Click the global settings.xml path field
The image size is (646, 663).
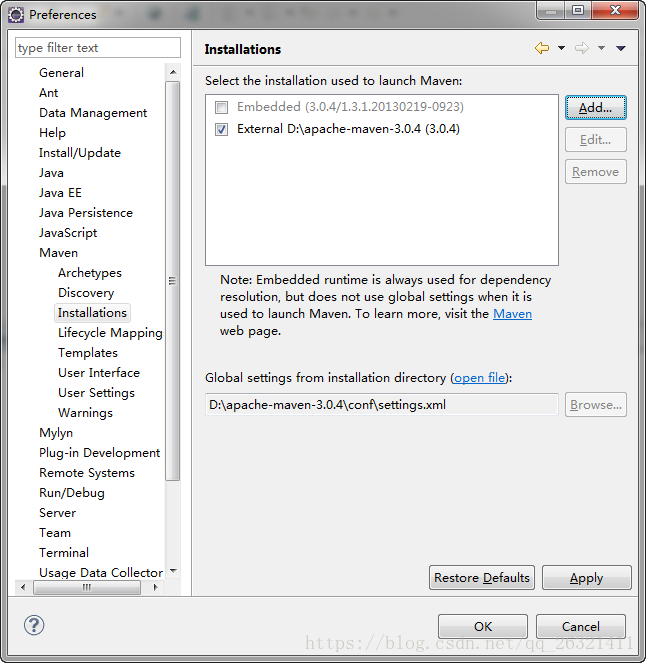click(x=382, y=405)
